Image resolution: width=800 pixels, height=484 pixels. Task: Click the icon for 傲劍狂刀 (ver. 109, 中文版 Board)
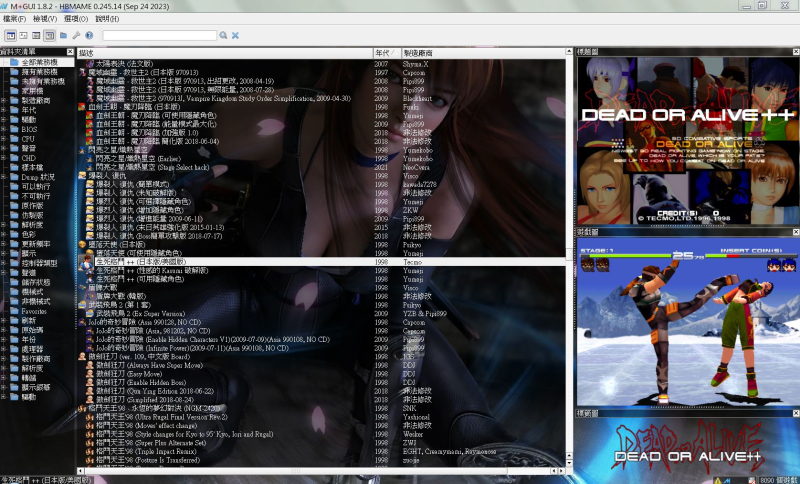[x=82, y=356]
